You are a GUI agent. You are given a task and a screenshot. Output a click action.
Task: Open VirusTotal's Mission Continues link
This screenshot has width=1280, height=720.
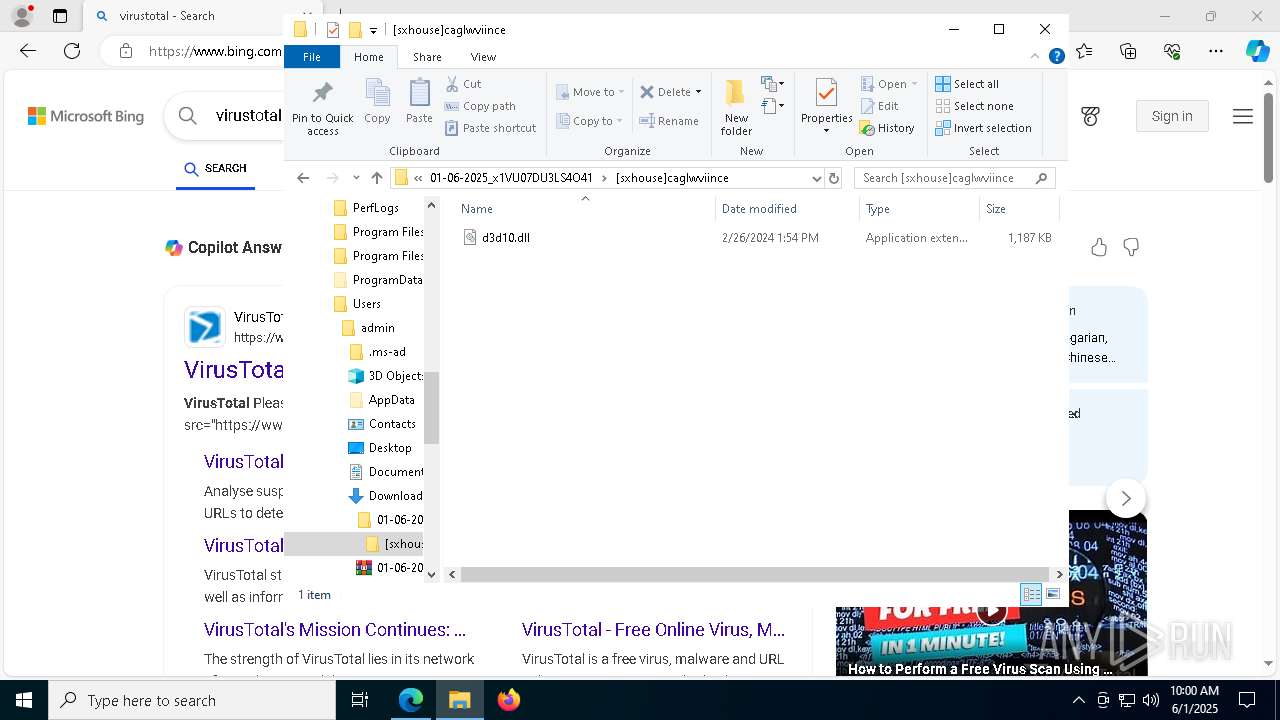pyautogui.click(x=335, y=630)
